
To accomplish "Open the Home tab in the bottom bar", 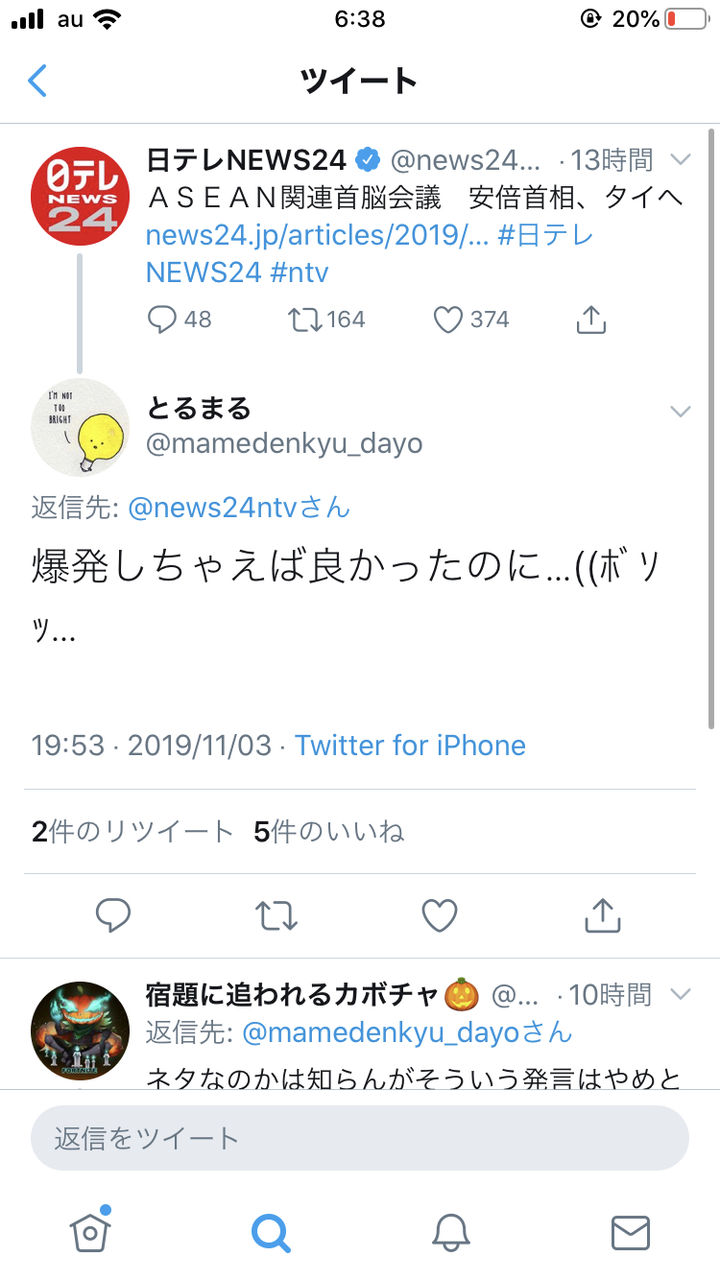I will coord(90,1232).
